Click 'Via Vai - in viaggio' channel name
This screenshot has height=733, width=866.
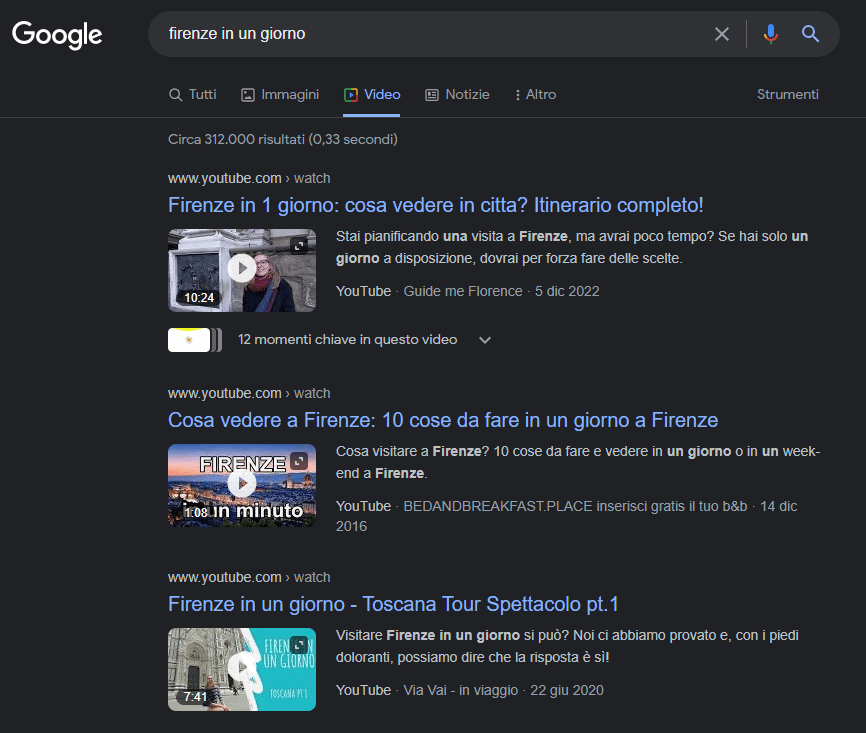(x=461, y=690)
